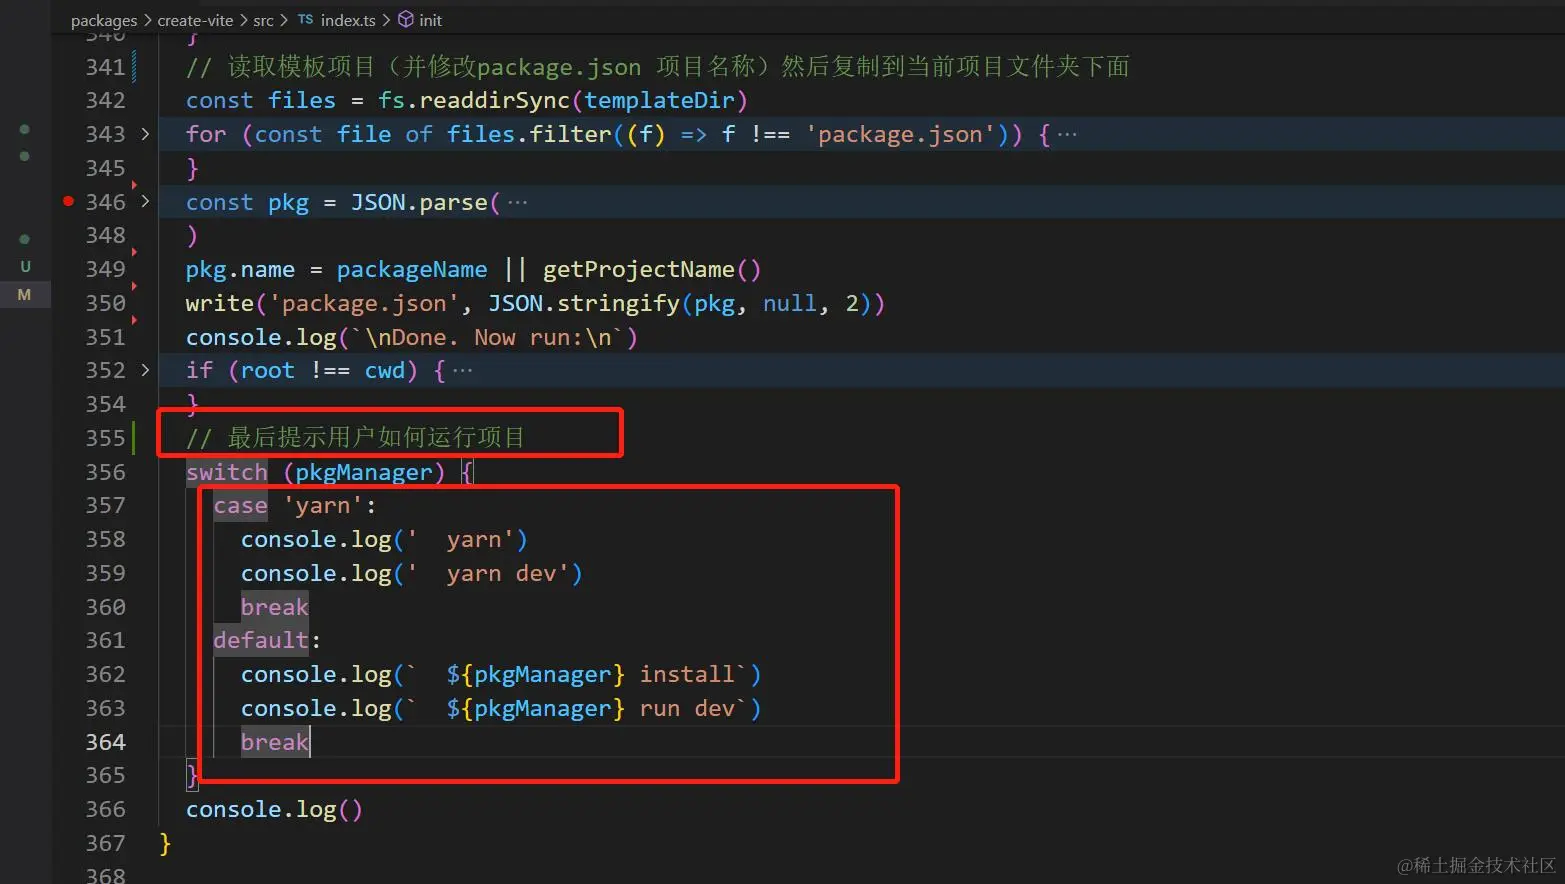Click the folded ellipsis after JSON.parse(
The image size is (1565, 884).
pos(517,203)
